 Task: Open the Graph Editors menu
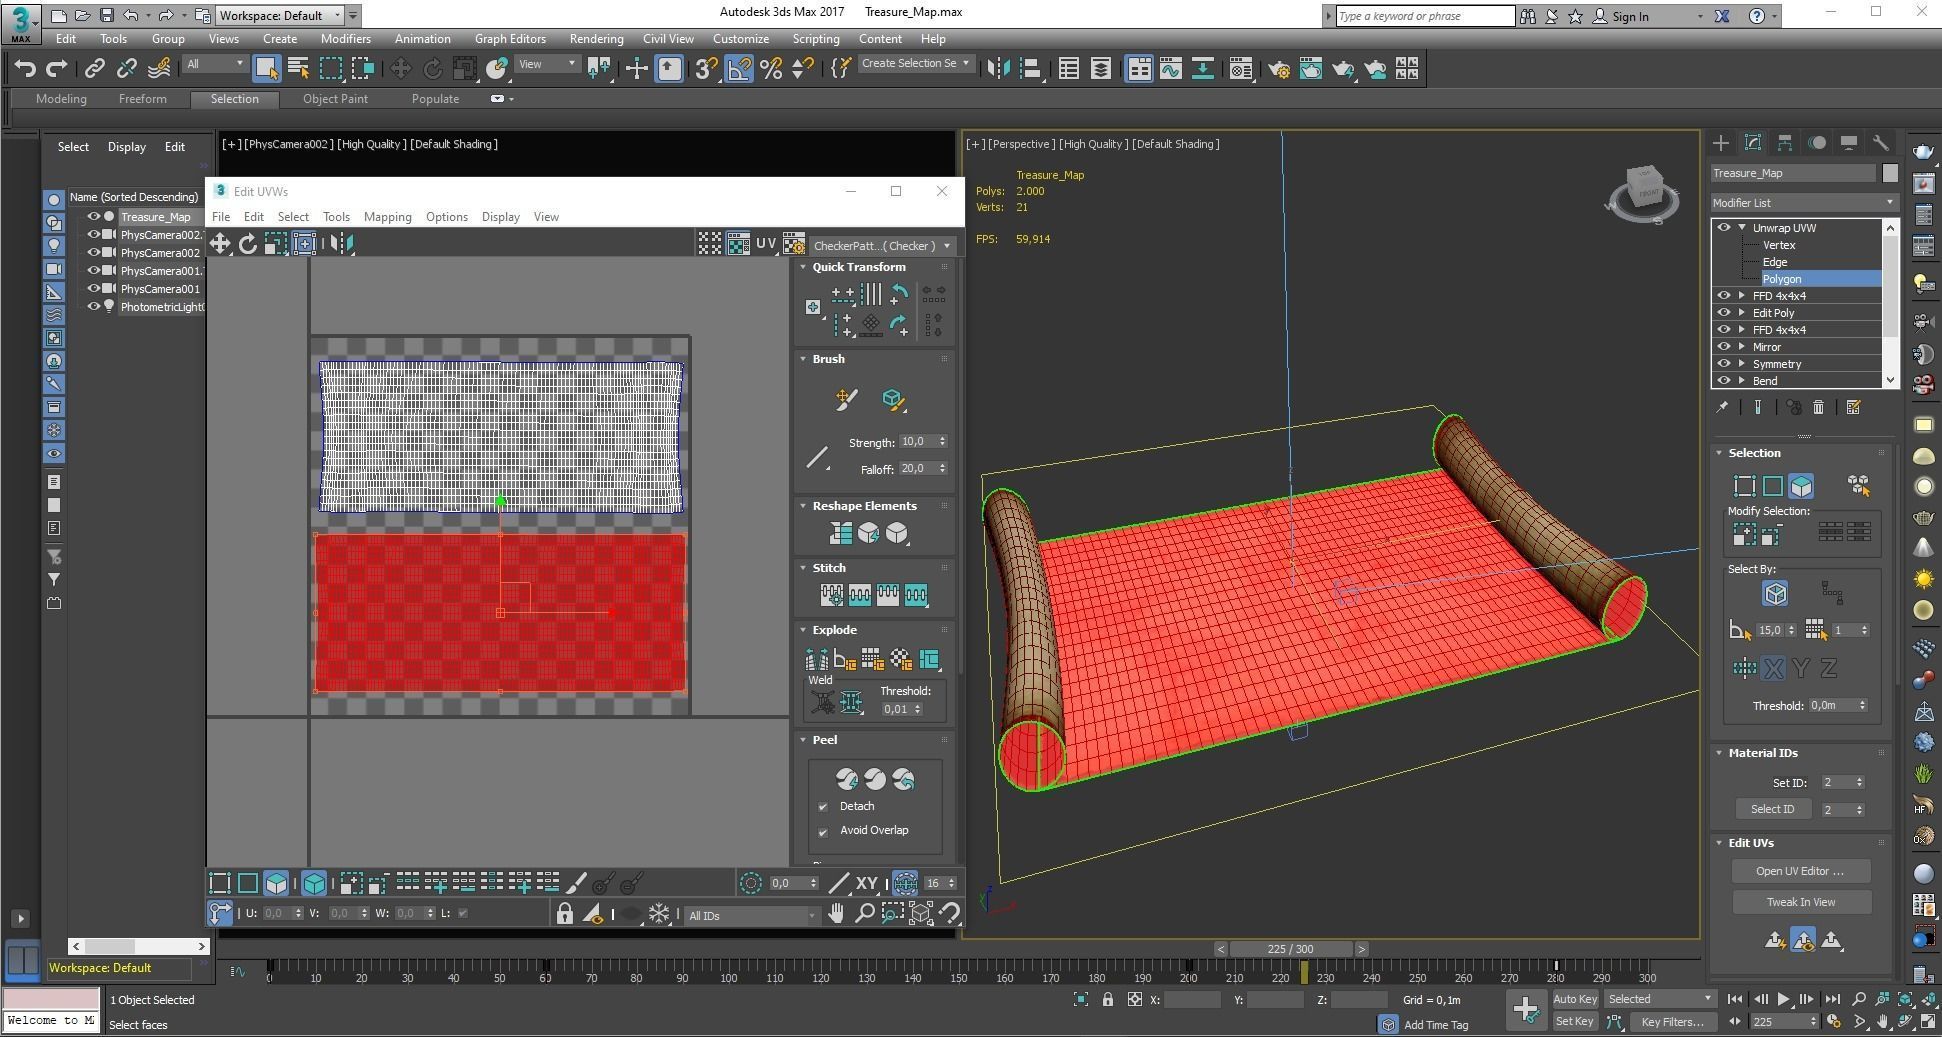510,39
